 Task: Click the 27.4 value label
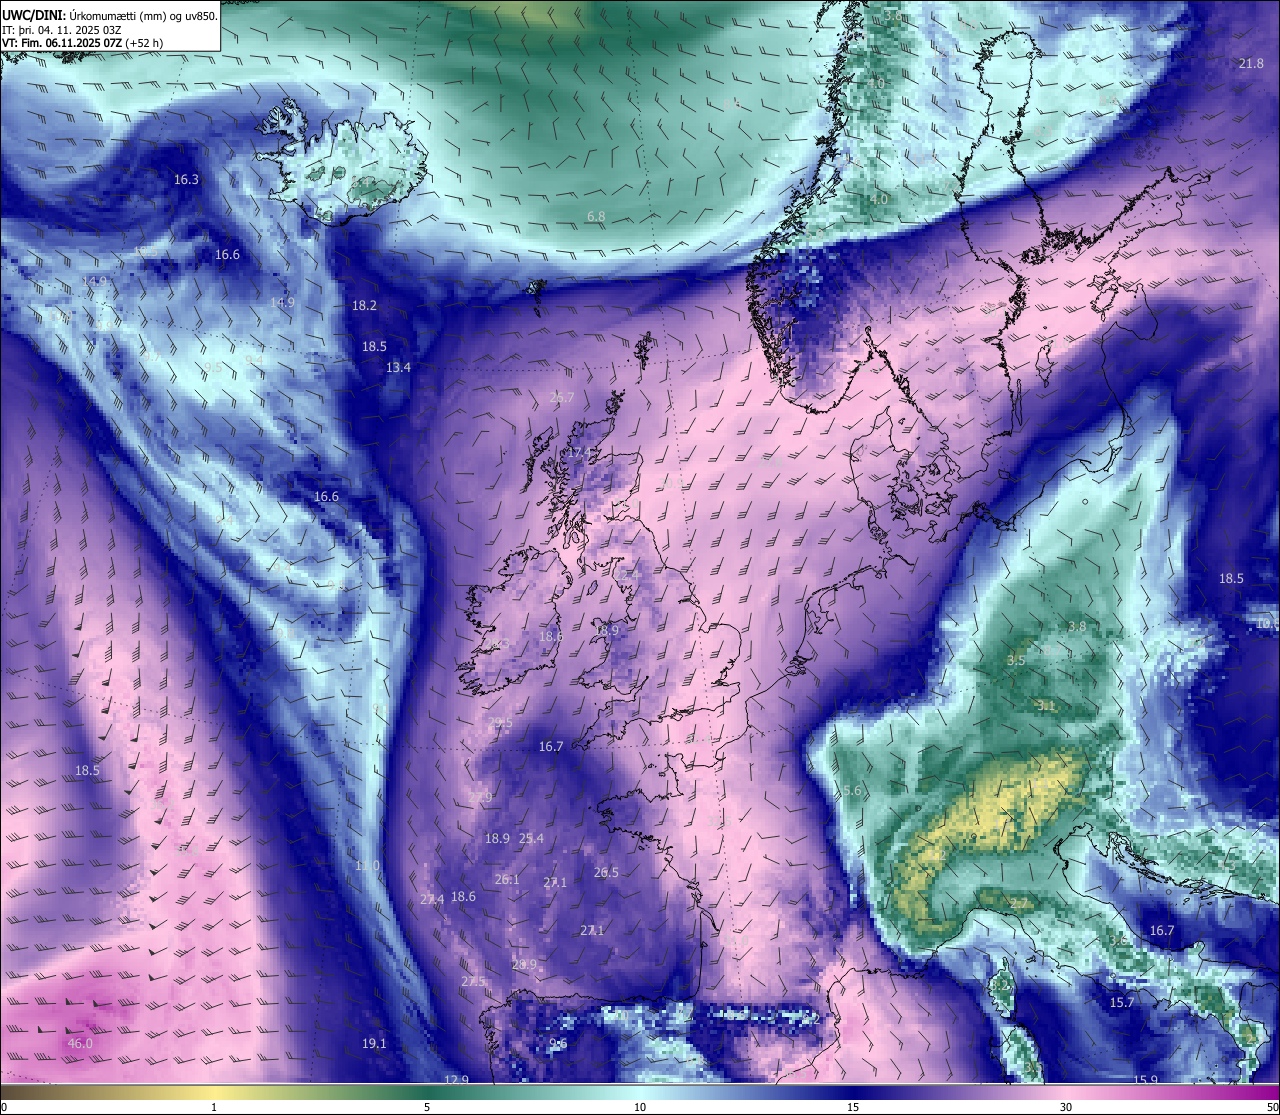tap(432, 900)
